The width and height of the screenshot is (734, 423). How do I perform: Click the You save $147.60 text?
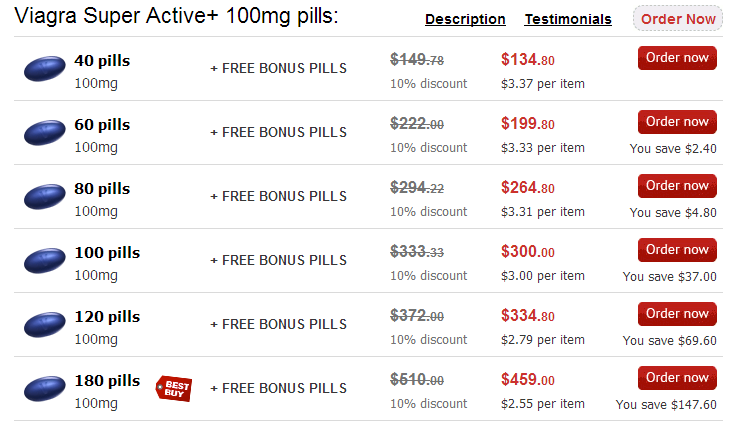point(666,404)
